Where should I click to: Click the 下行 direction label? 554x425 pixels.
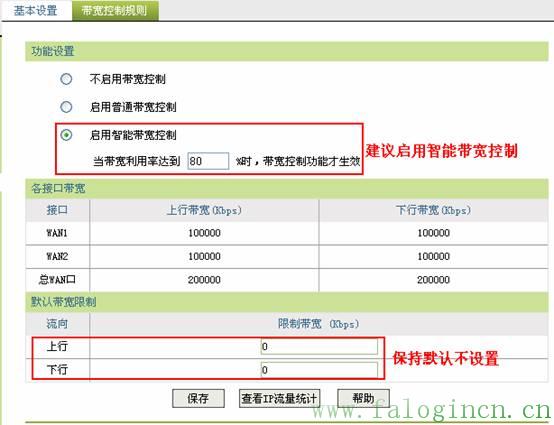[57, 370]
